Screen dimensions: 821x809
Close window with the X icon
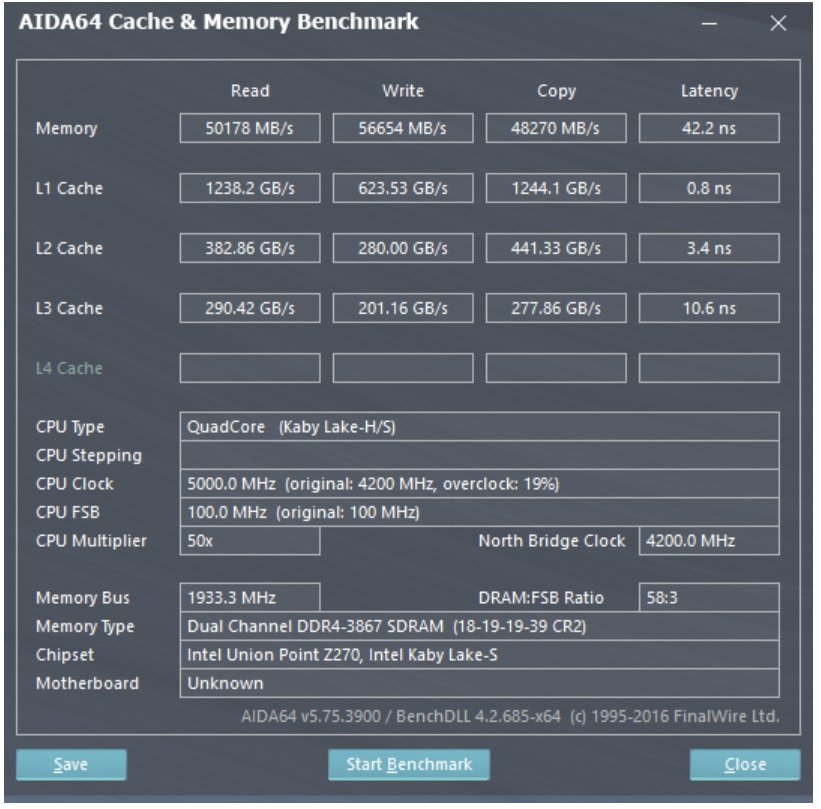(x=778, y=23)
